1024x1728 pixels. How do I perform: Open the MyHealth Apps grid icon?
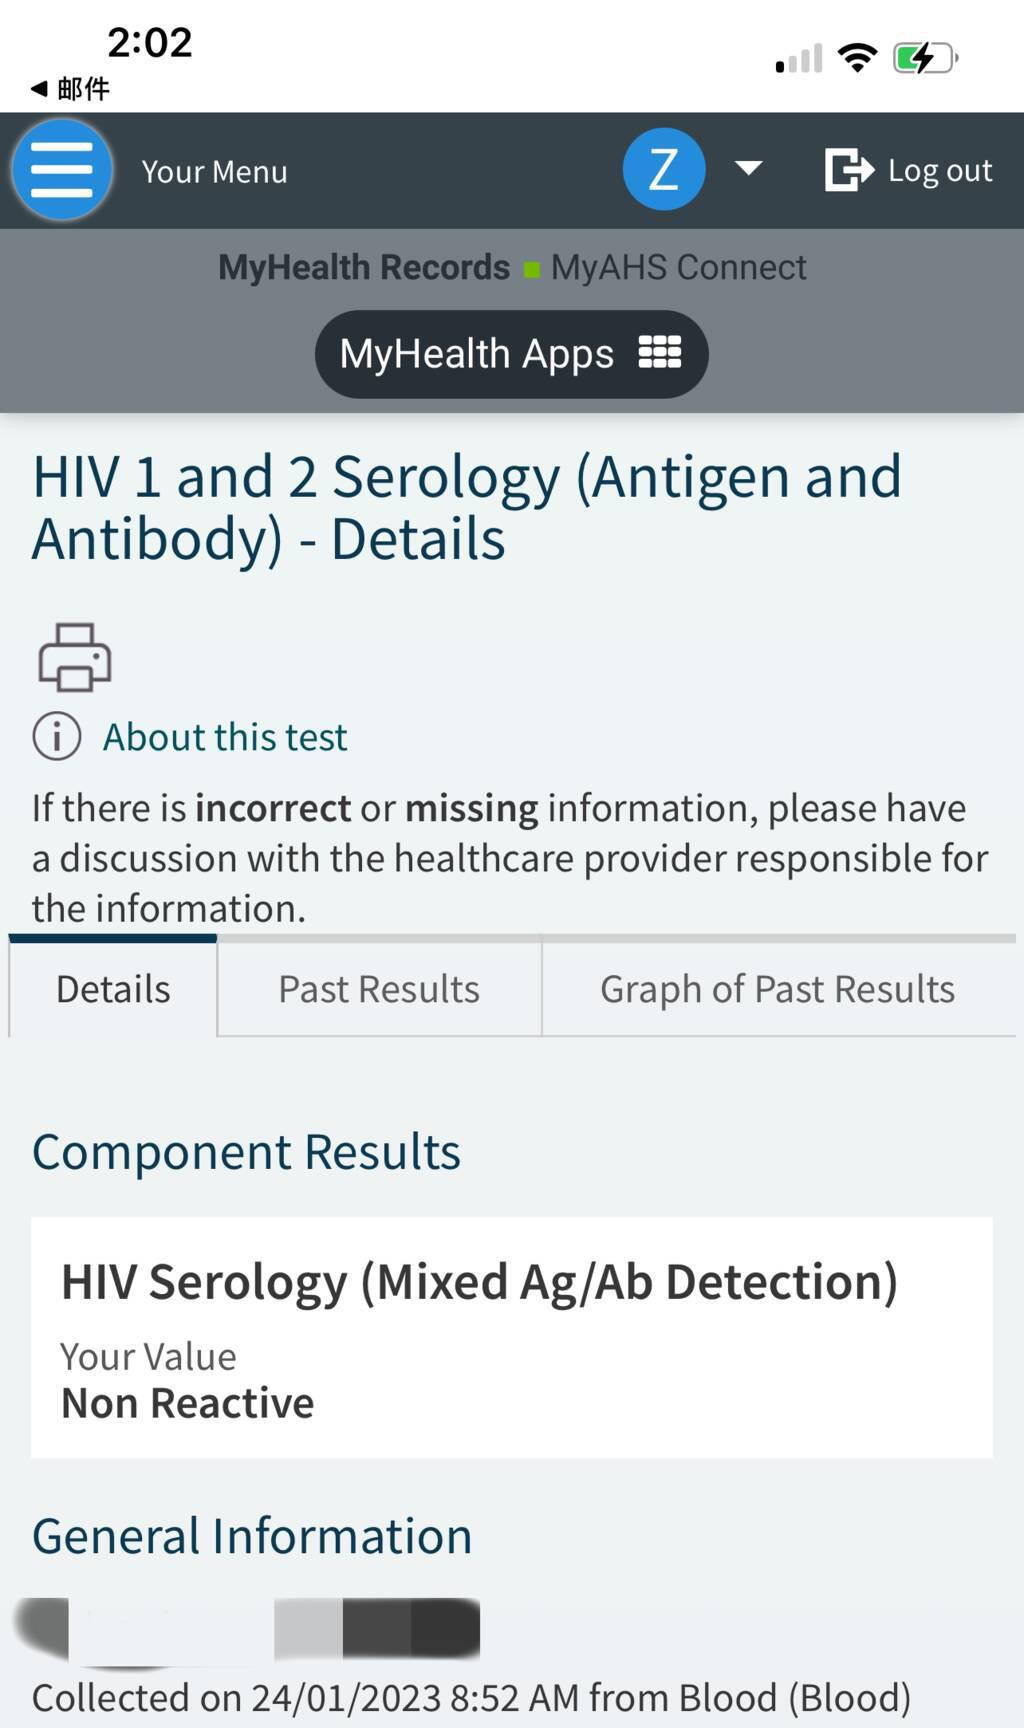(660, 353)
